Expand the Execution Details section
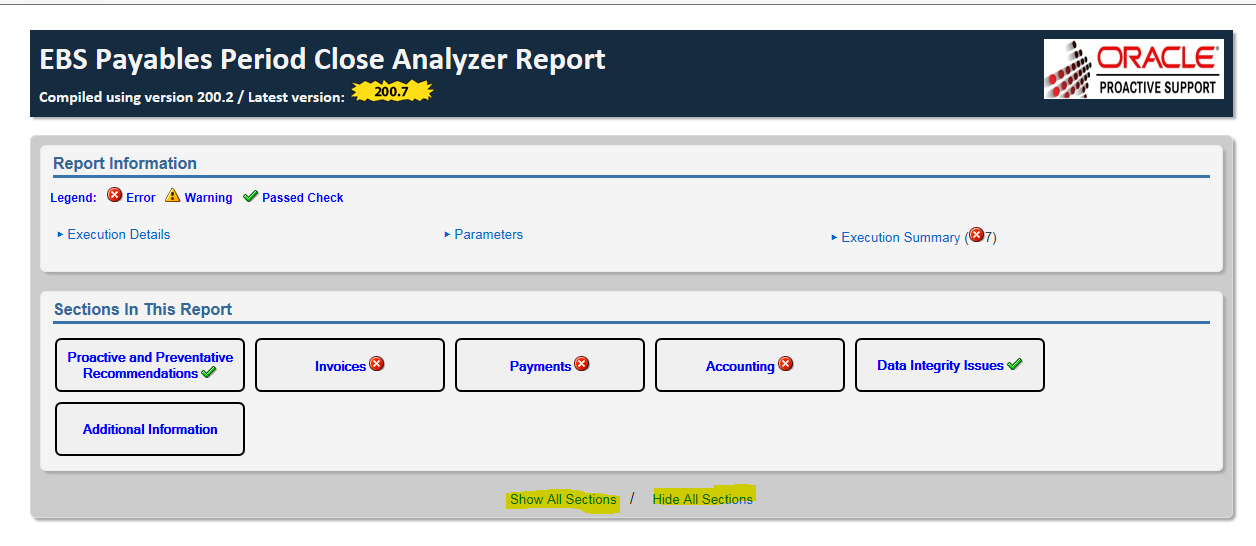This screenshot has height=546, width=1256. [x=114, y=234]
